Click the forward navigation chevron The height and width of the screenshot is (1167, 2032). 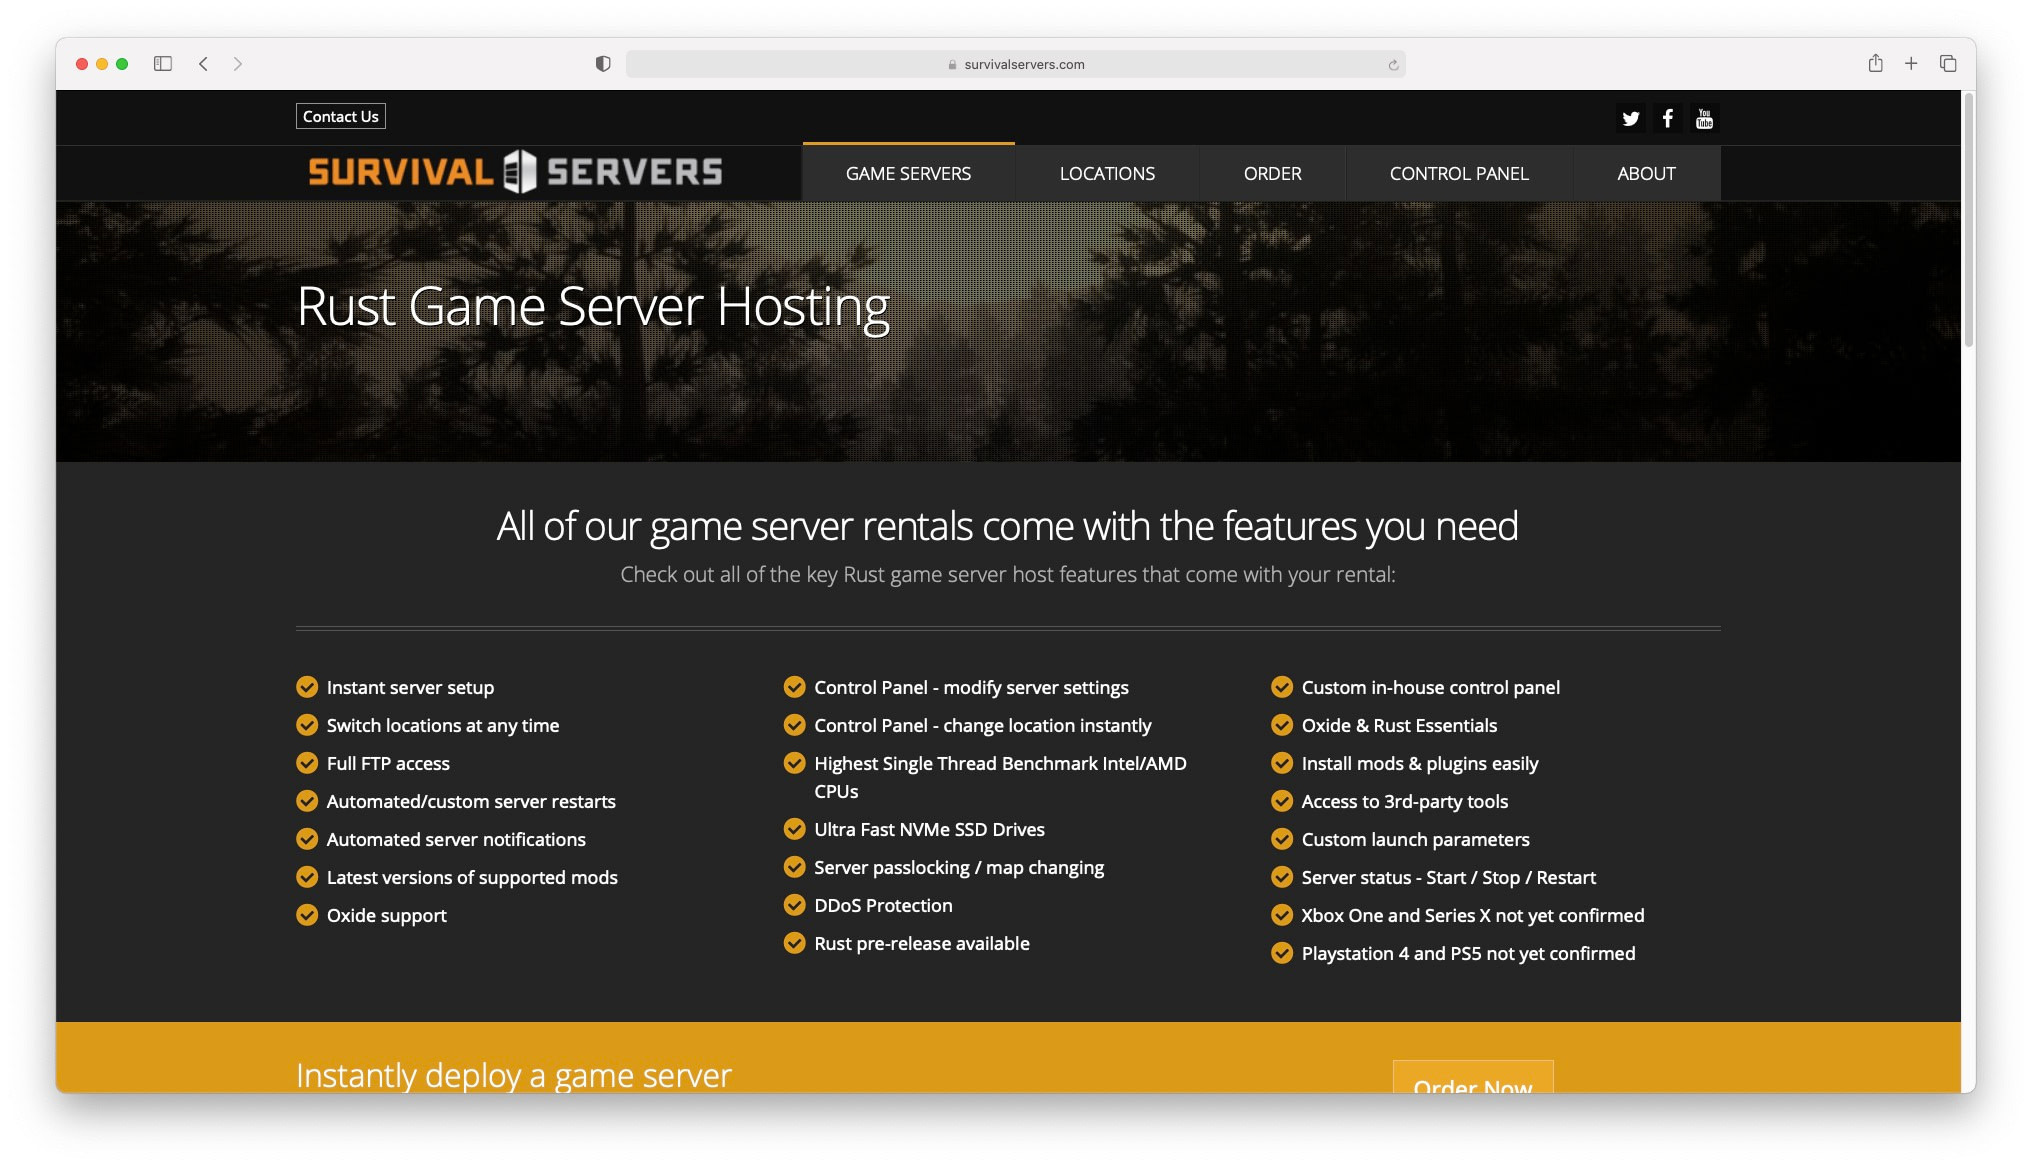click(238, 63)
